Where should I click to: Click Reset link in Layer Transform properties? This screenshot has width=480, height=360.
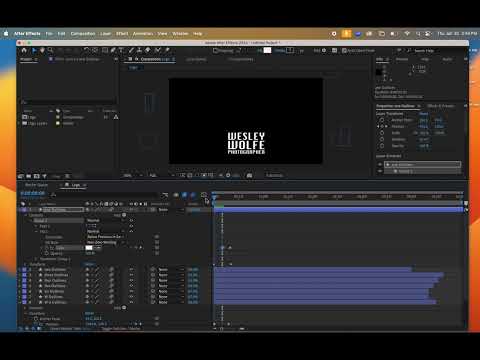point(424,114)
